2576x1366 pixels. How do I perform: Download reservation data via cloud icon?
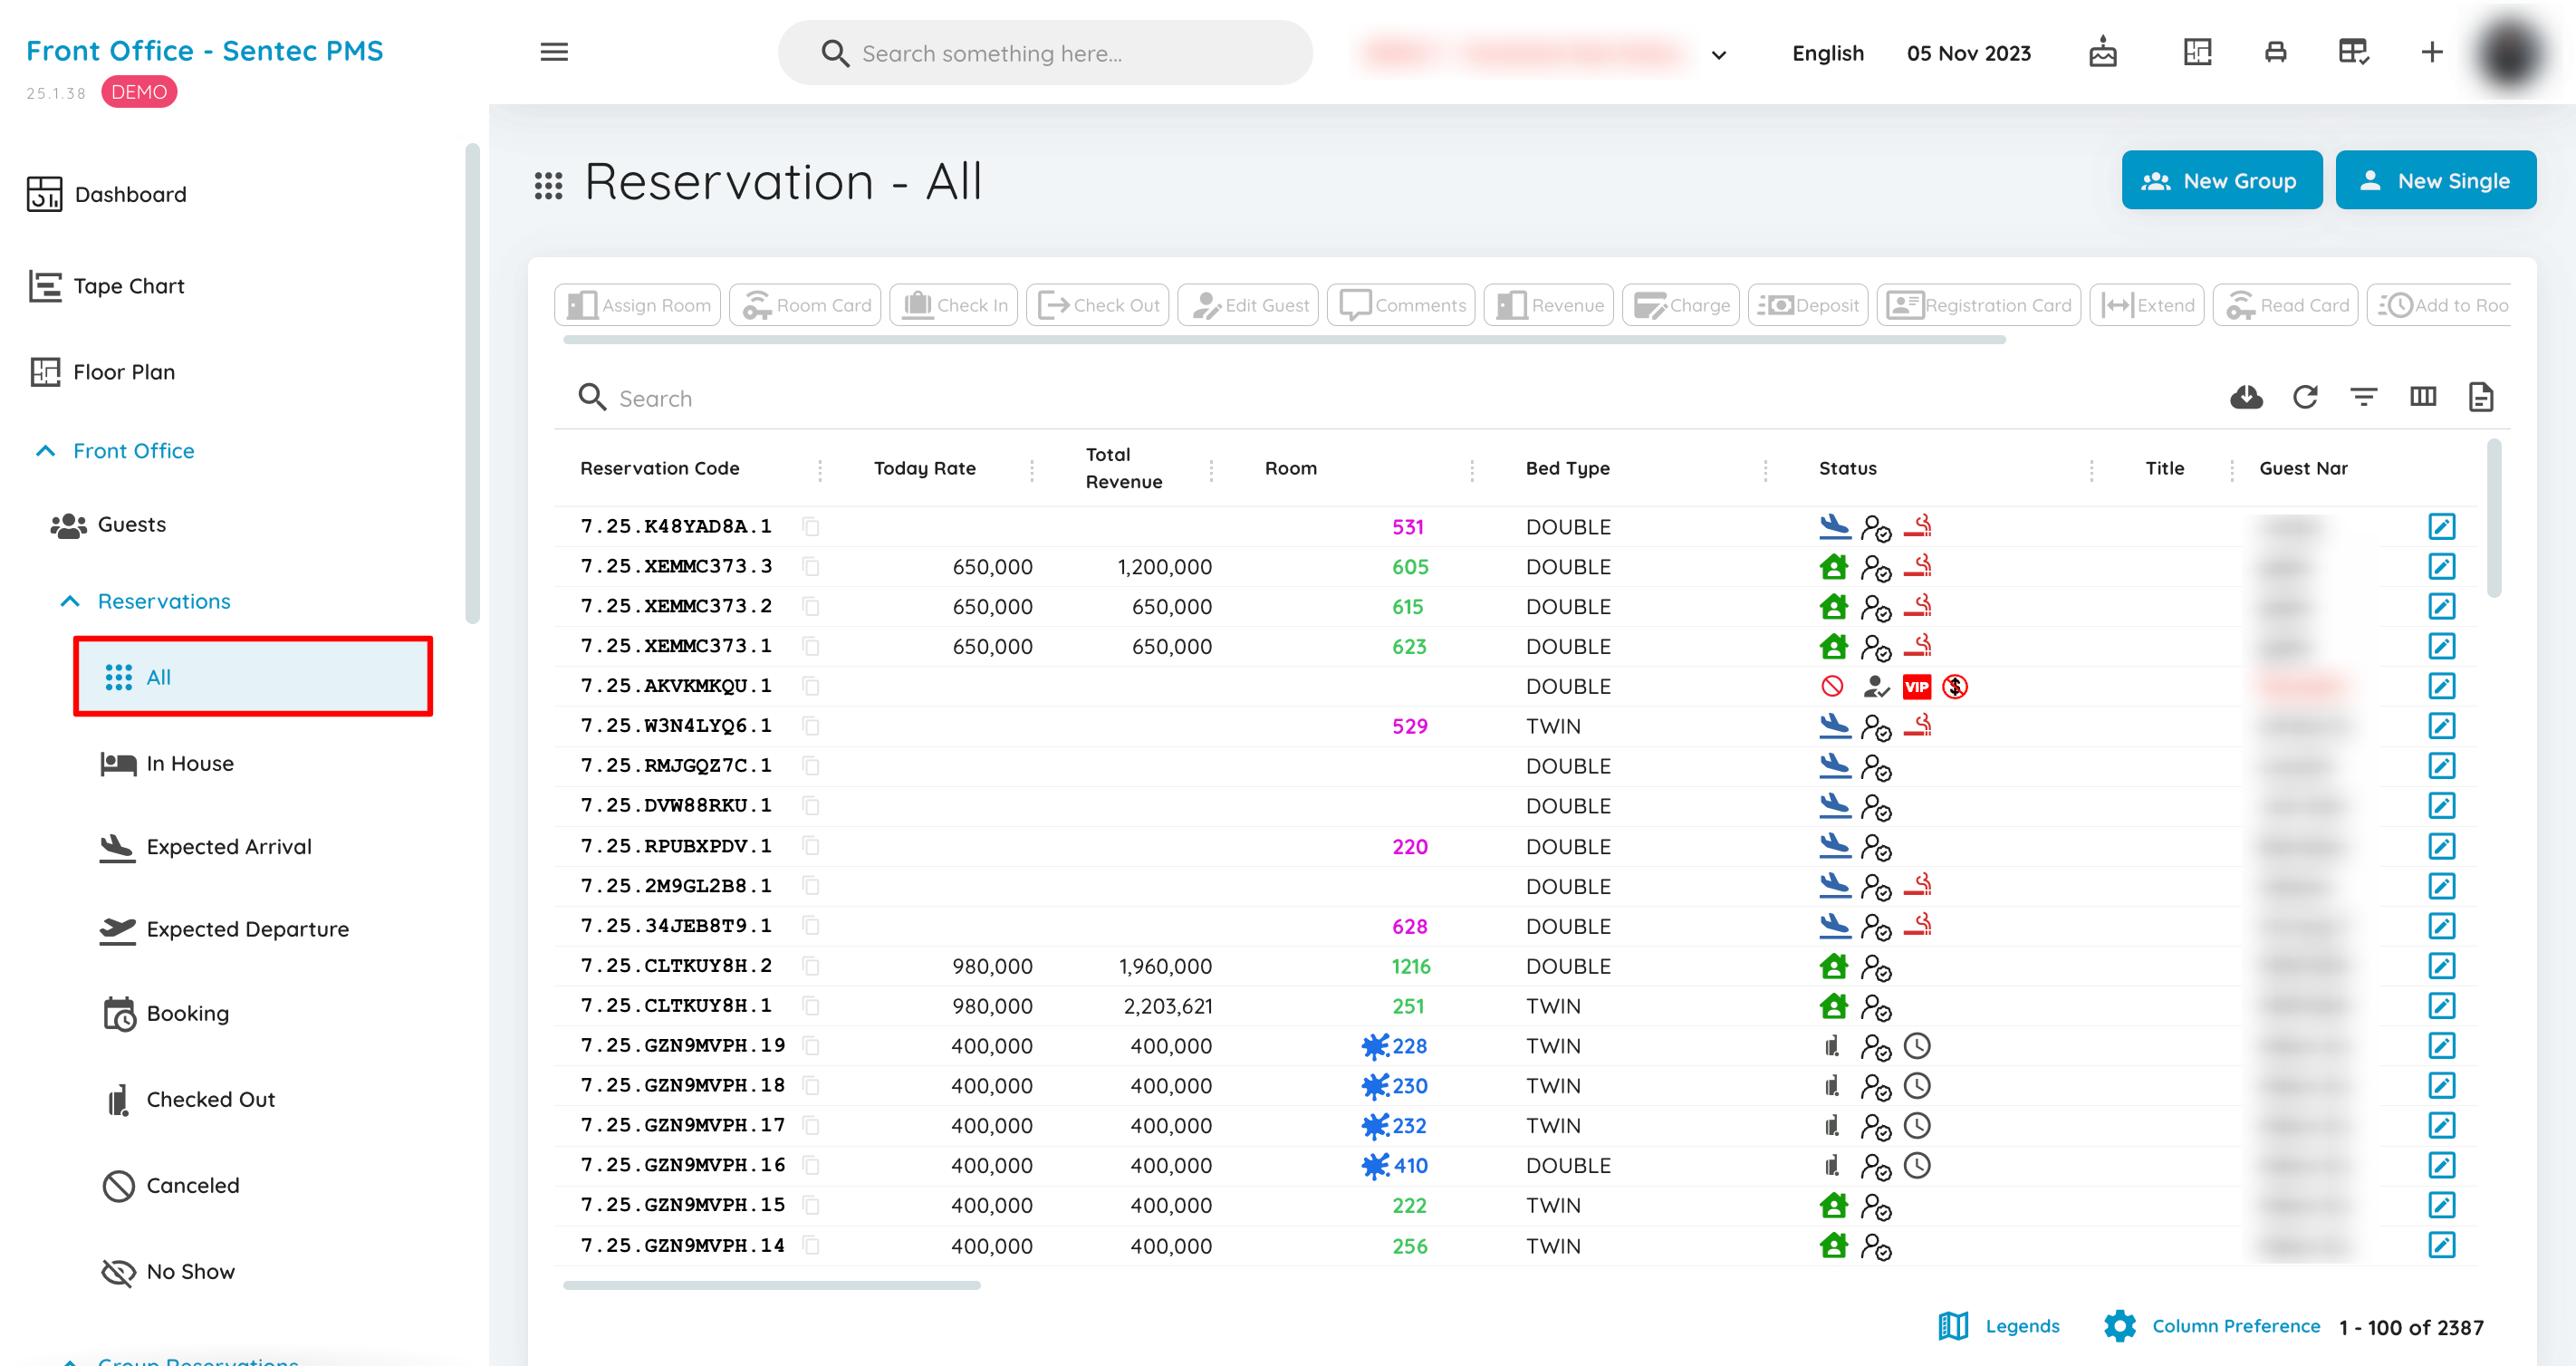2246,397
